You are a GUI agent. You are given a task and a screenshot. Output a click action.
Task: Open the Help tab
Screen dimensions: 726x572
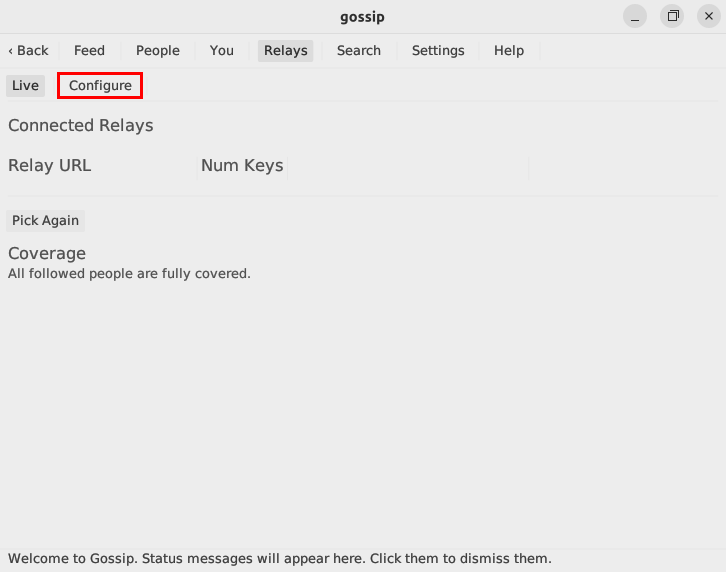[509, 50]
